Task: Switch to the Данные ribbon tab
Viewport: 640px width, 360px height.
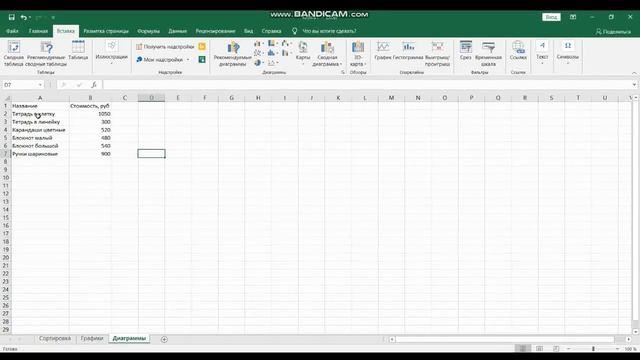Action: point(178,31)
